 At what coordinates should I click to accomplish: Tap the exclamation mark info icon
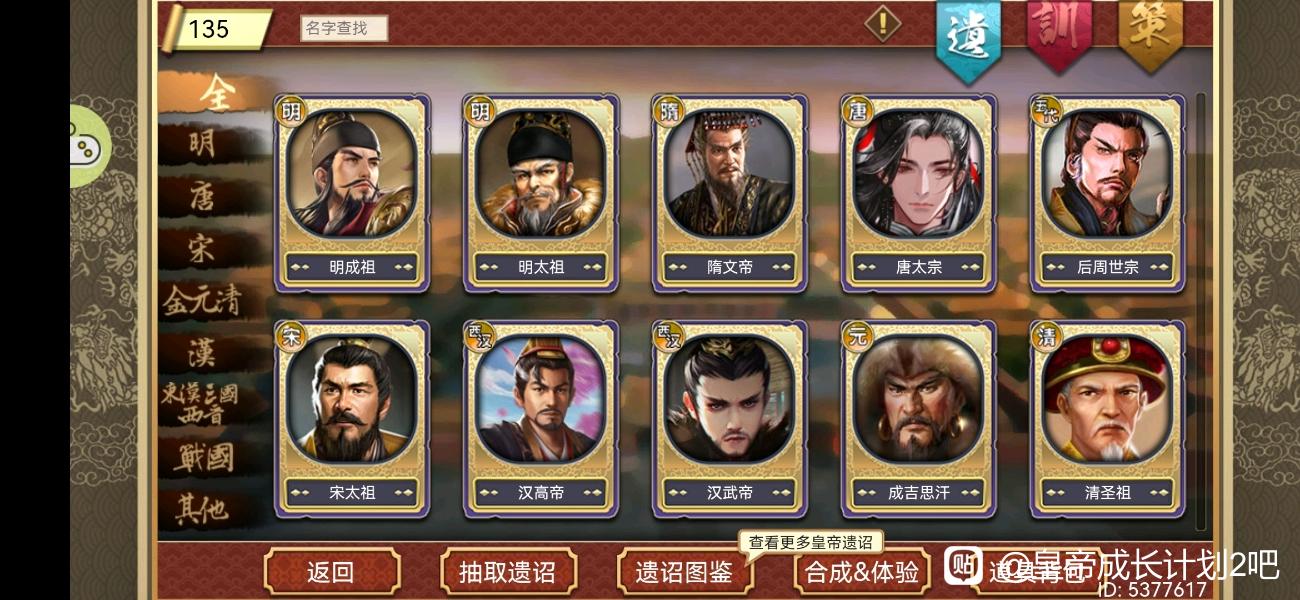tap(882, 23)
